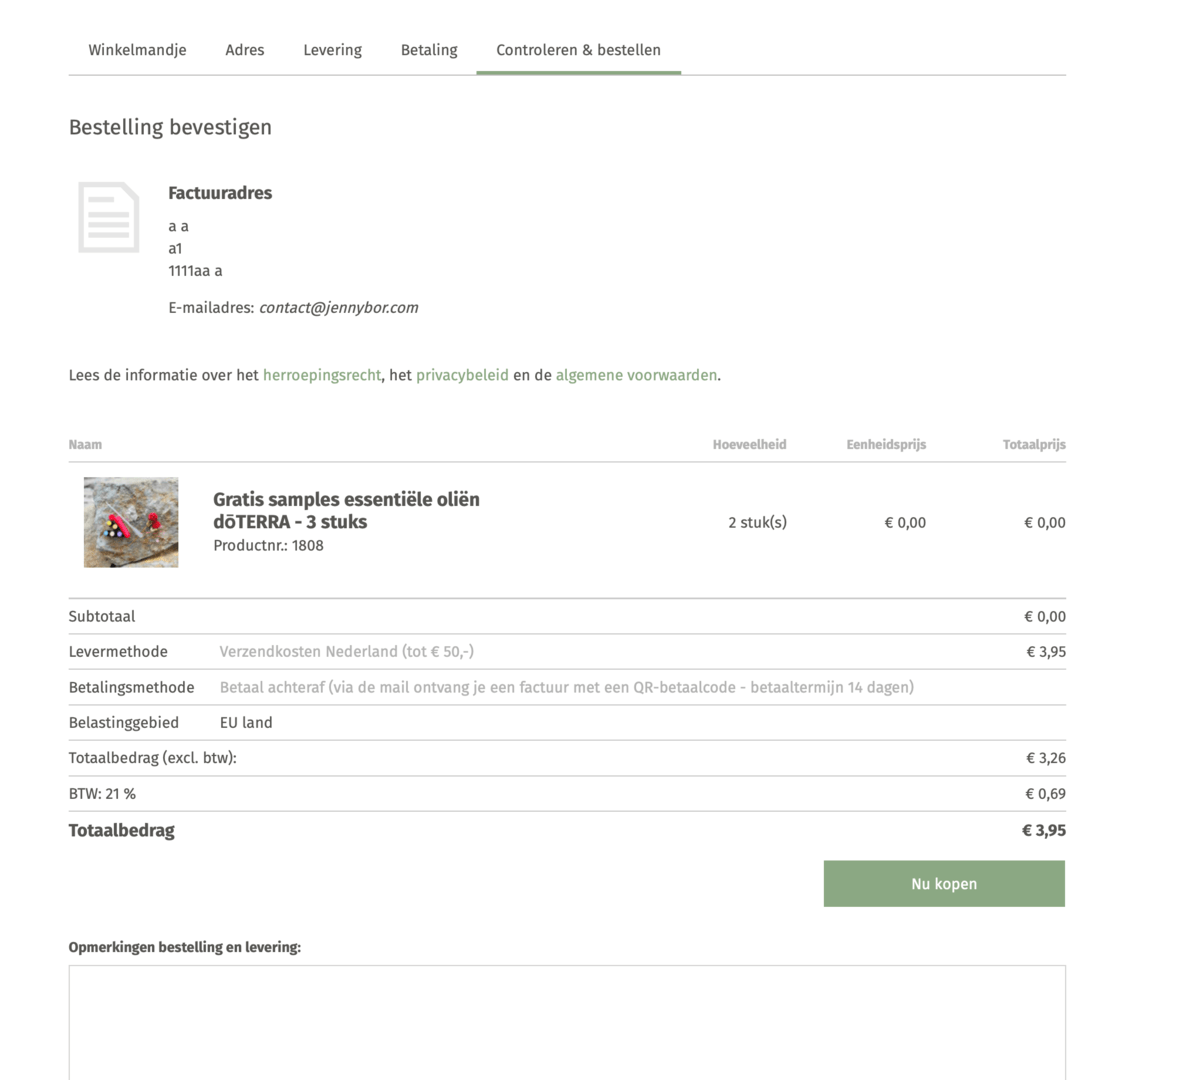Click the Totaalprijs column header
The height and width of the screenshot is (1080, 1183).
pos(1034,445)
